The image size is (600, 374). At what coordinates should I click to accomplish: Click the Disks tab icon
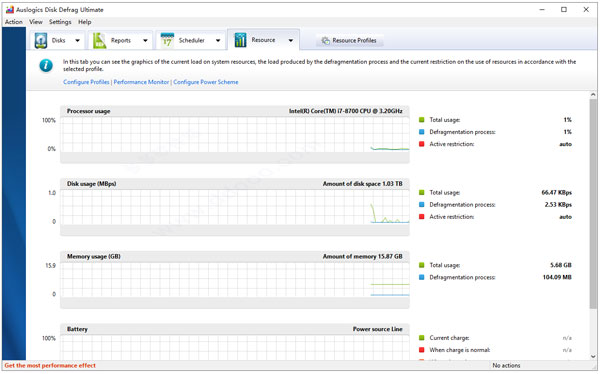pyautogui.click(x=41, y=40)
